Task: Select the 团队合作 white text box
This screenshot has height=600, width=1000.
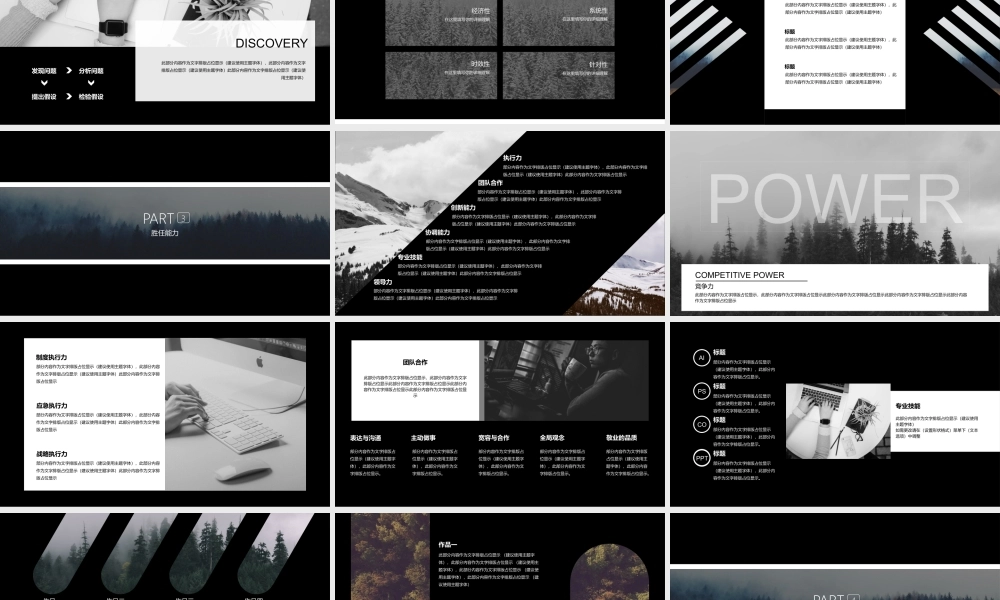Action: (x=416, y=380)
